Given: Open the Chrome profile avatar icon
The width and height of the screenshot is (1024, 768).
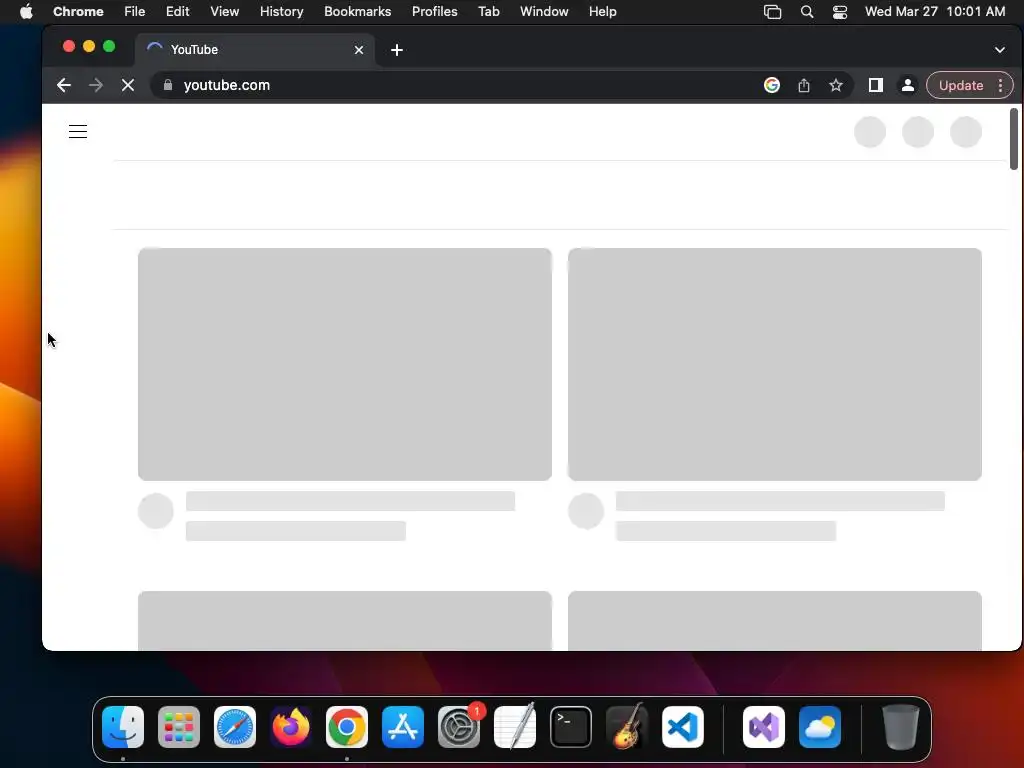Looking at the screenshot, I should pyautogui.click(x=908, y=85).
